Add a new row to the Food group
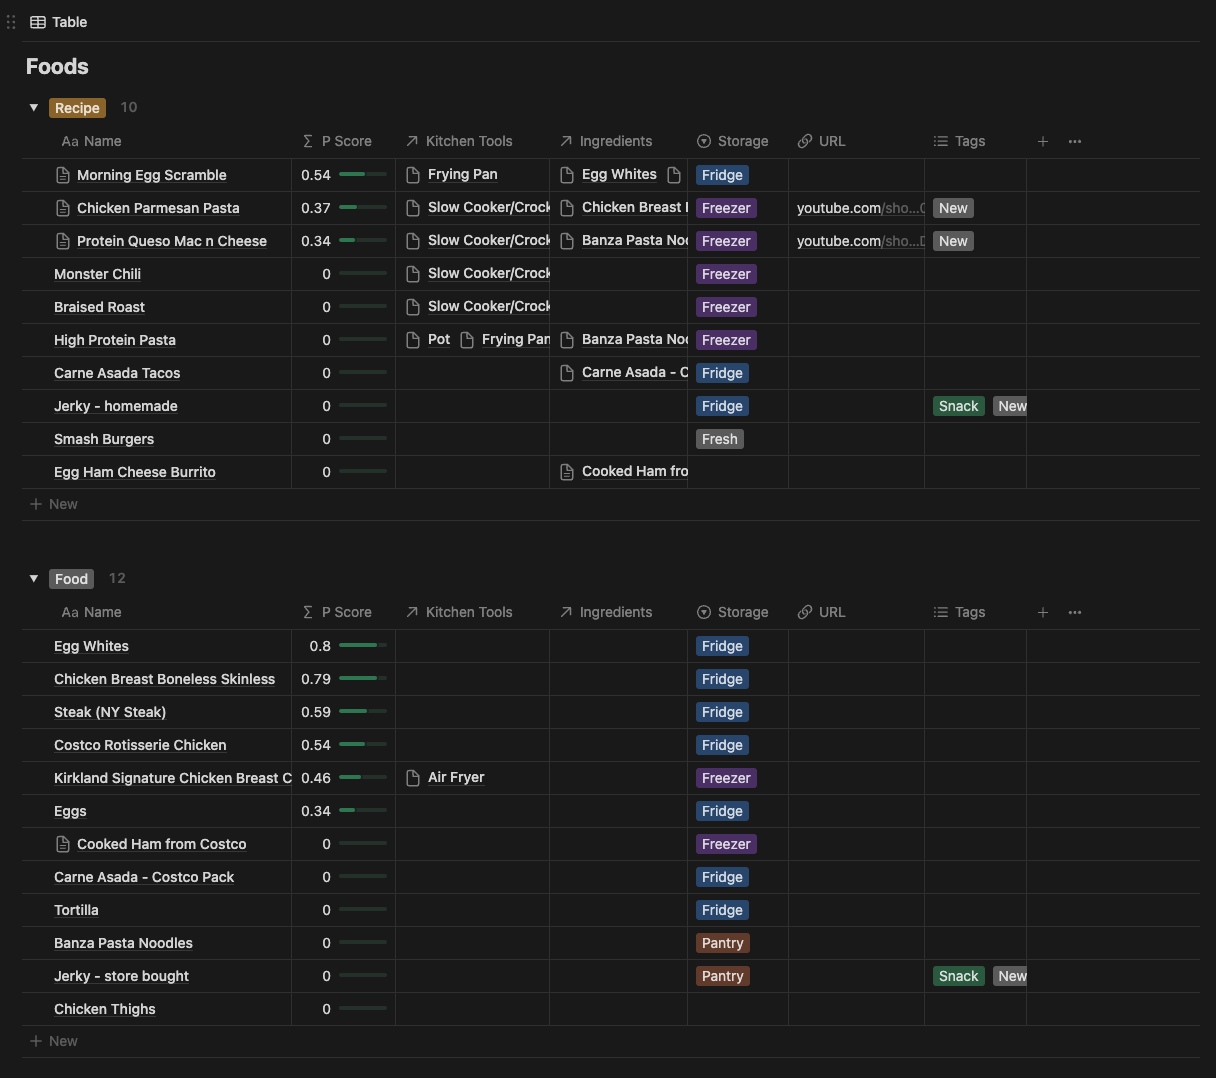This screenshot has width=1216, height=1078. click(54, 1041)
